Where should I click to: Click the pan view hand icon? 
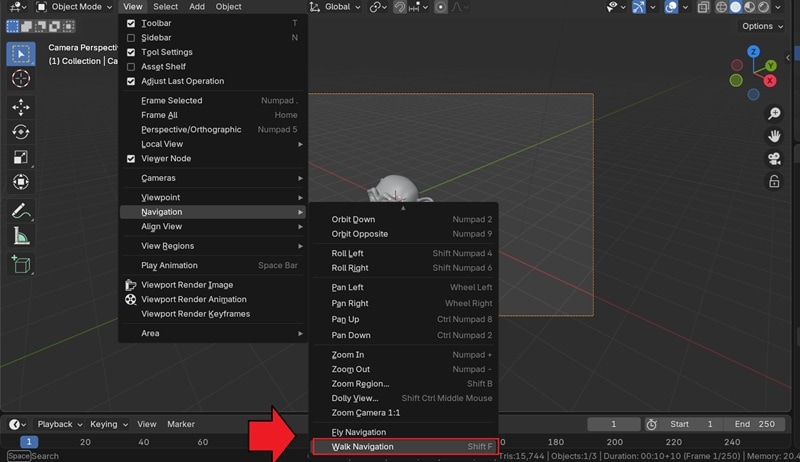pos(774,136)
